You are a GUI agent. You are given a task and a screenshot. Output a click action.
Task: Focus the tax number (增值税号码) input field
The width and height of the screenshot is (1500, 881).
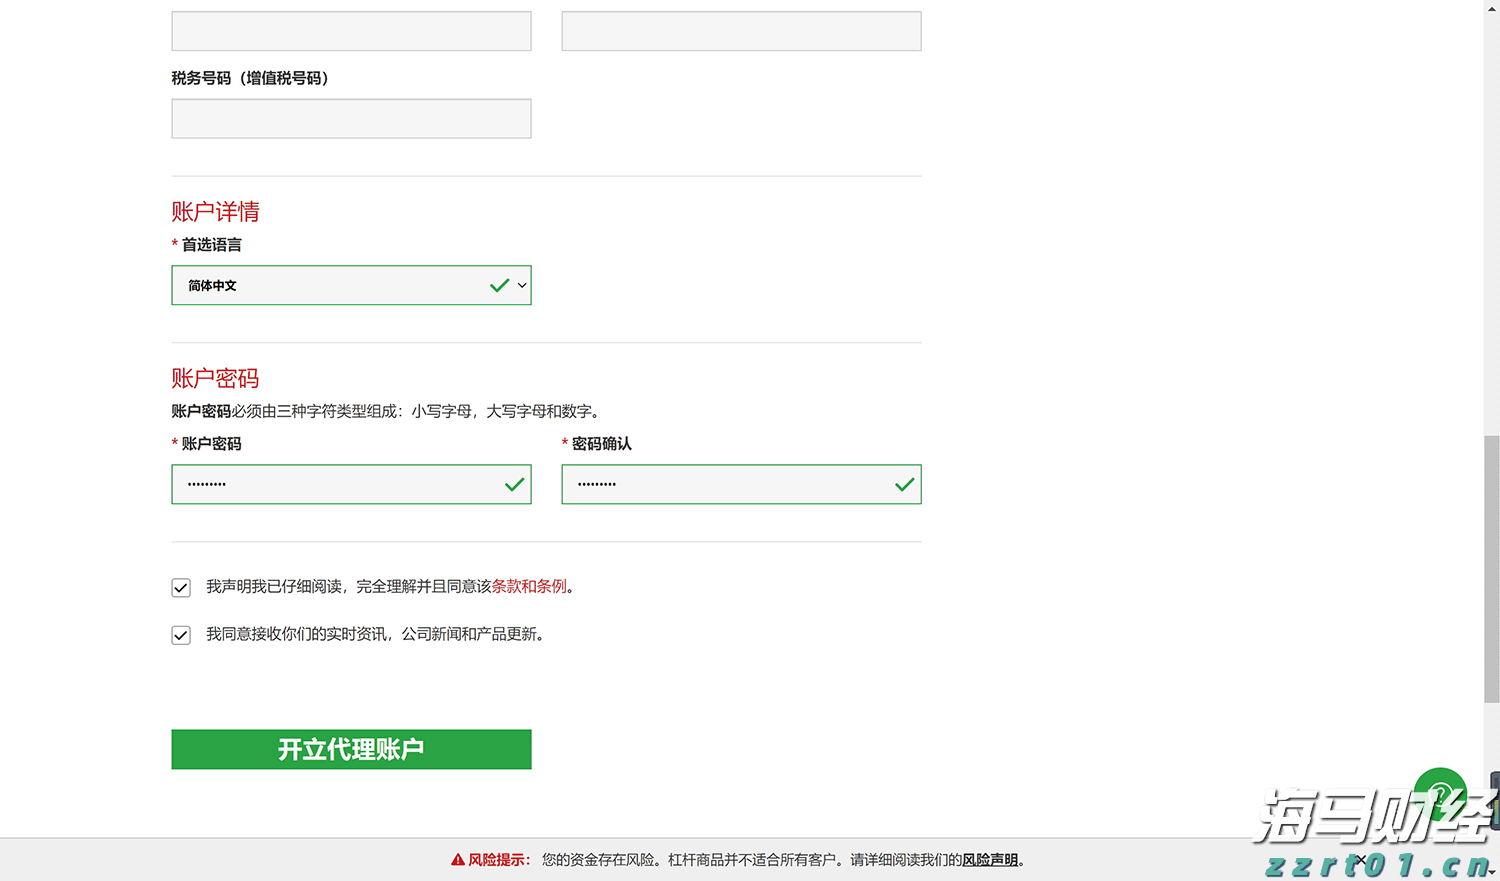pyautogui.click(x=351, y=118)
